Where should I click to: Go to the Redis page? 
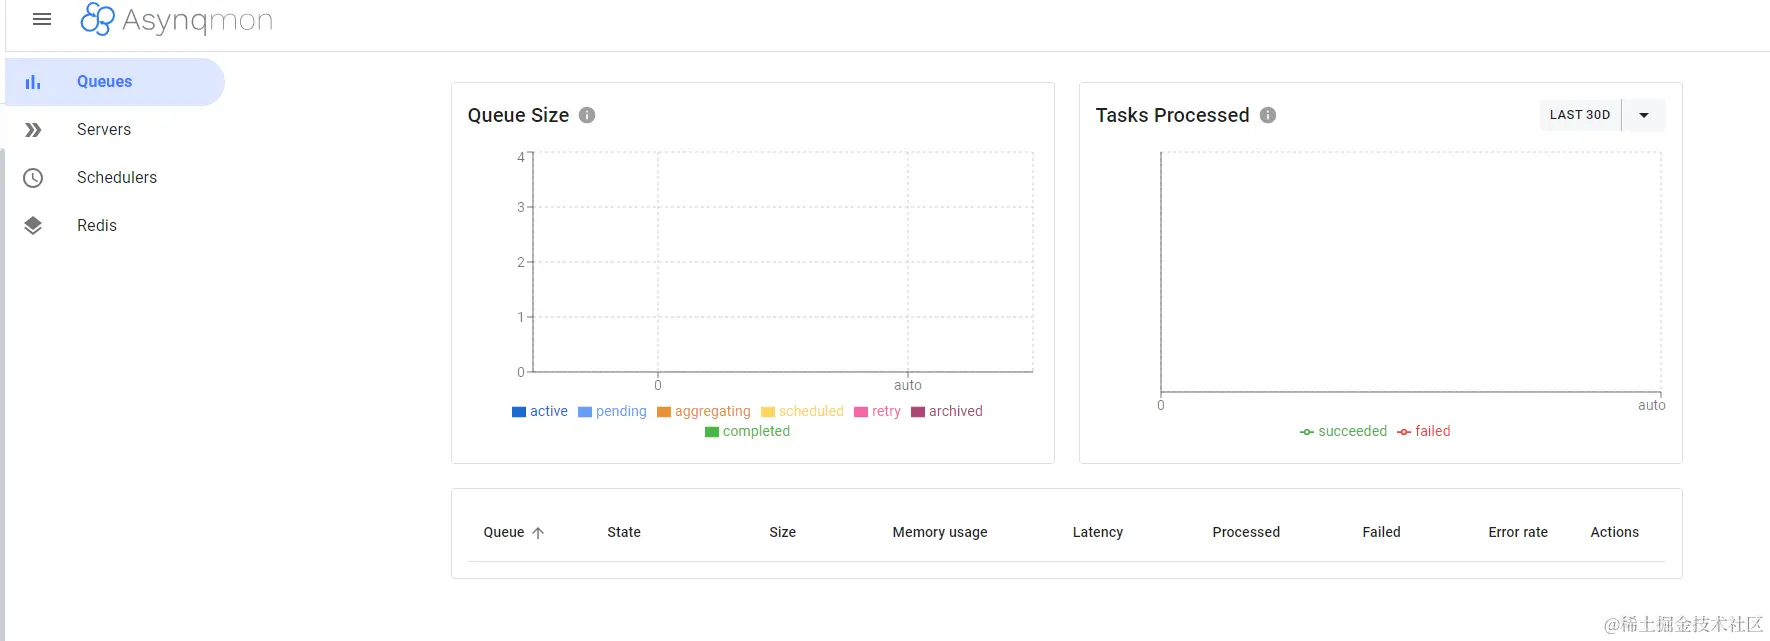(x=97, y=226)
